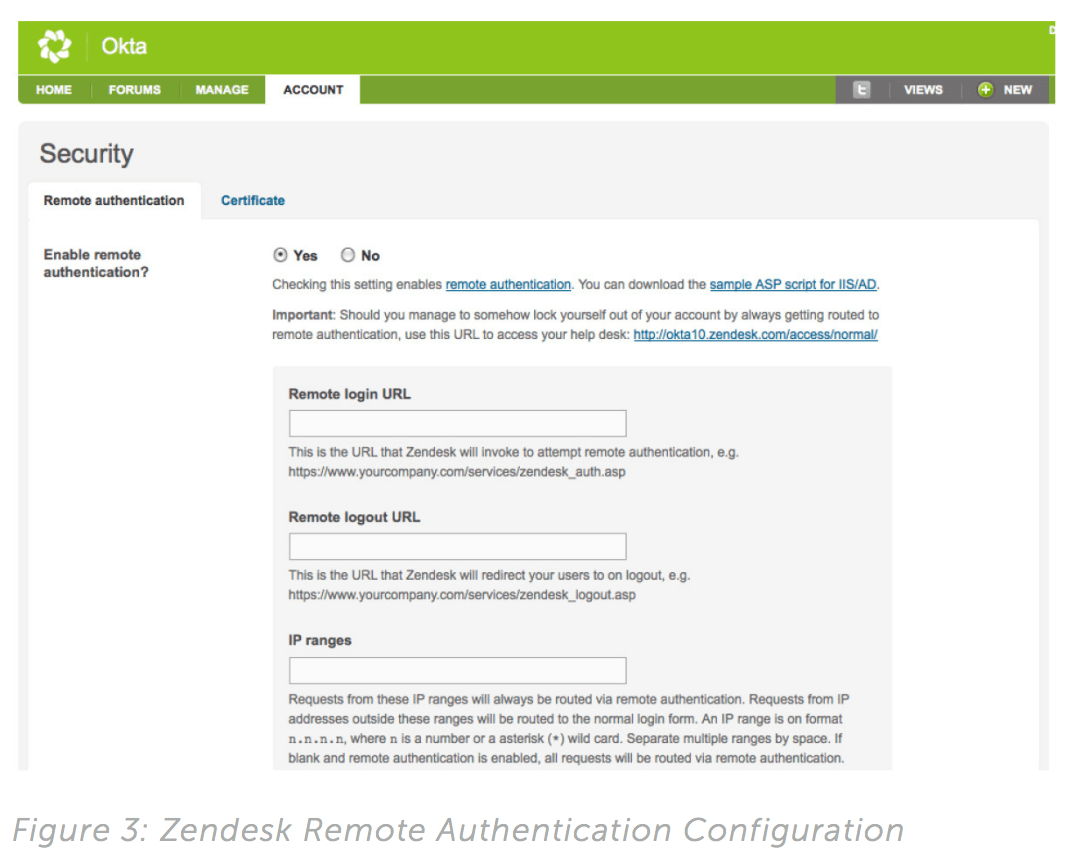This screenshot has height=864, width=1074.
Task: Select the Remote authentication tab
Action: (x=114, y=201)
